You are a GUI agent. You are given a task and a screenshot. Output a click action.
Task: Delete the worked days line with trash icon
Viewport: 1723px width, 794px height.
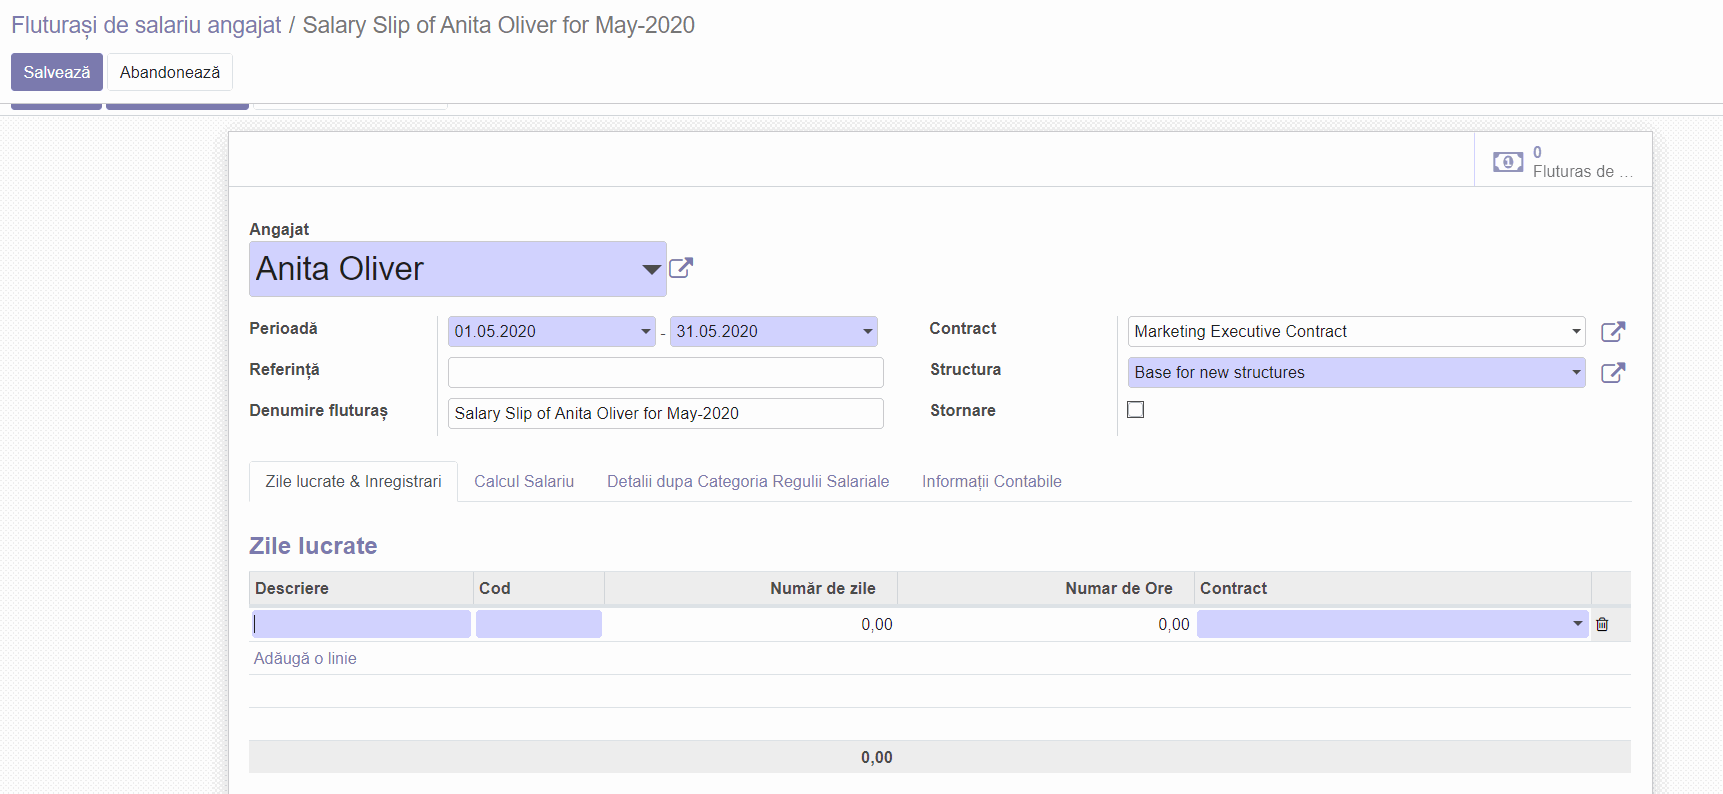click(1602, 624)
